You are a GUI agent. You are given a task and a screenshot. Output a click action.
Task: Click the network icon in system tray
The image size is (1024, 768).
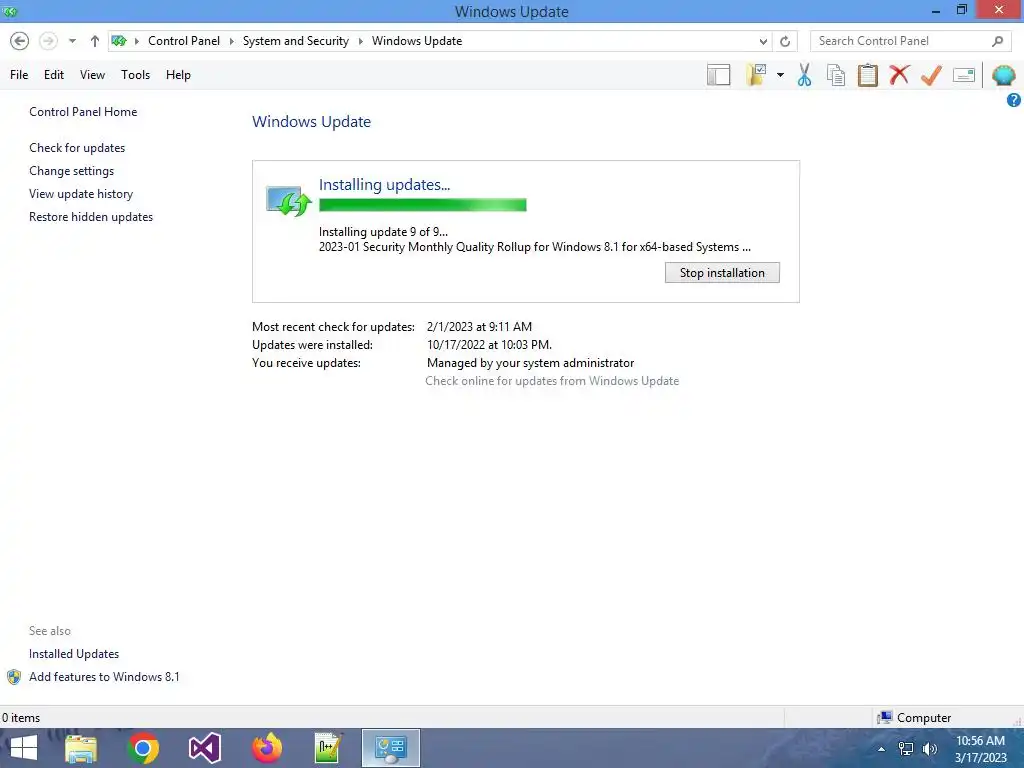[x=906, y=749]
